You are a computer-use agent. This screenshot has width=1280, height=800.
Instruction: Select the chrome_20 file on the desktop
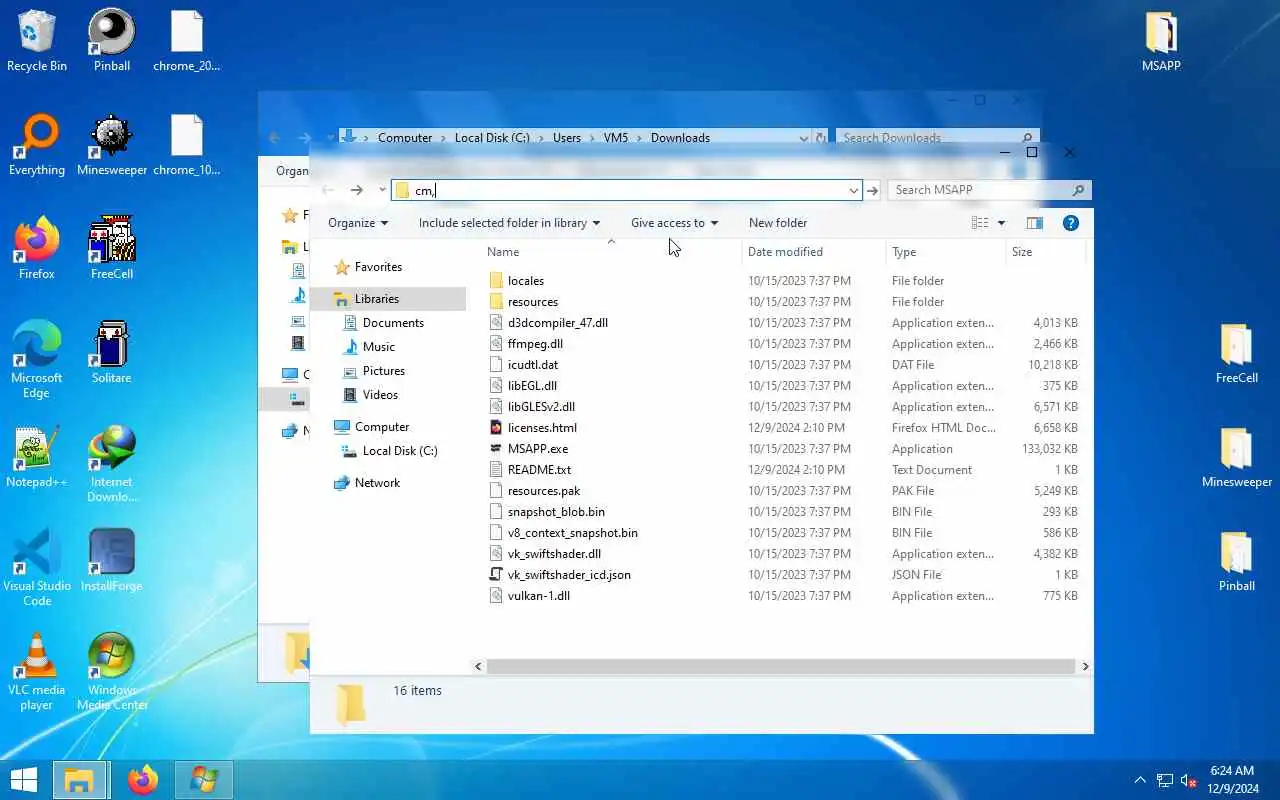[187, 41]
